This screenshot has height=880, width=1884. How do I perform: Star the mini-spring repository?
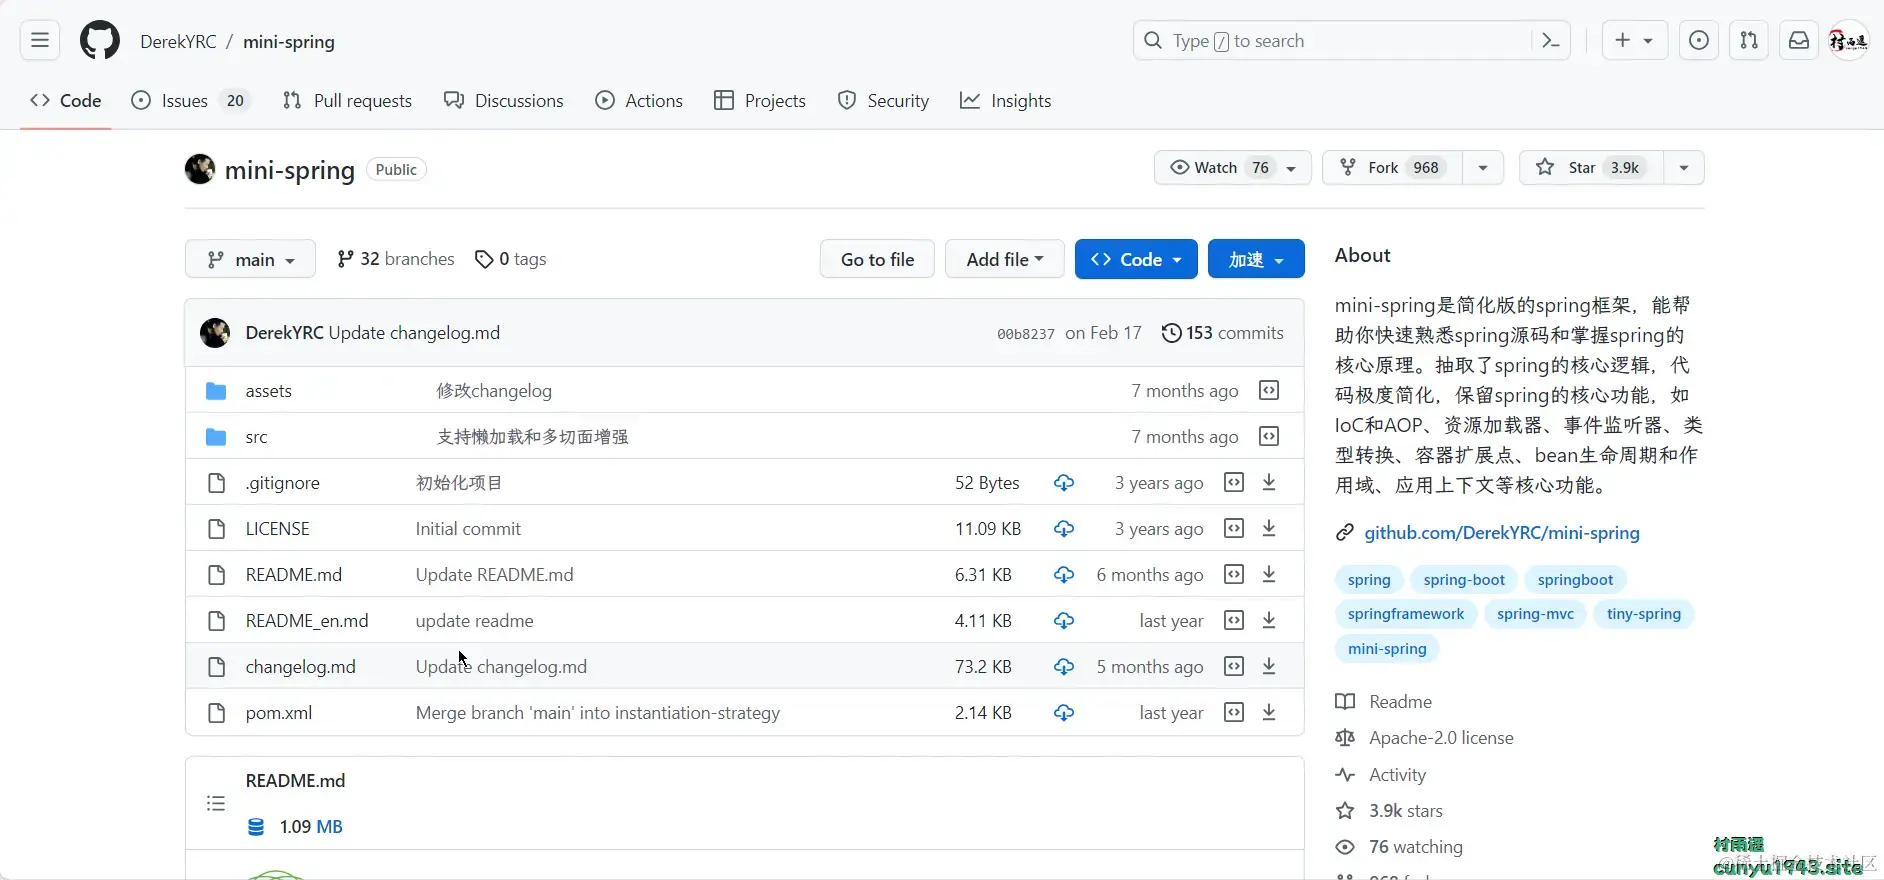(1590, 168)
